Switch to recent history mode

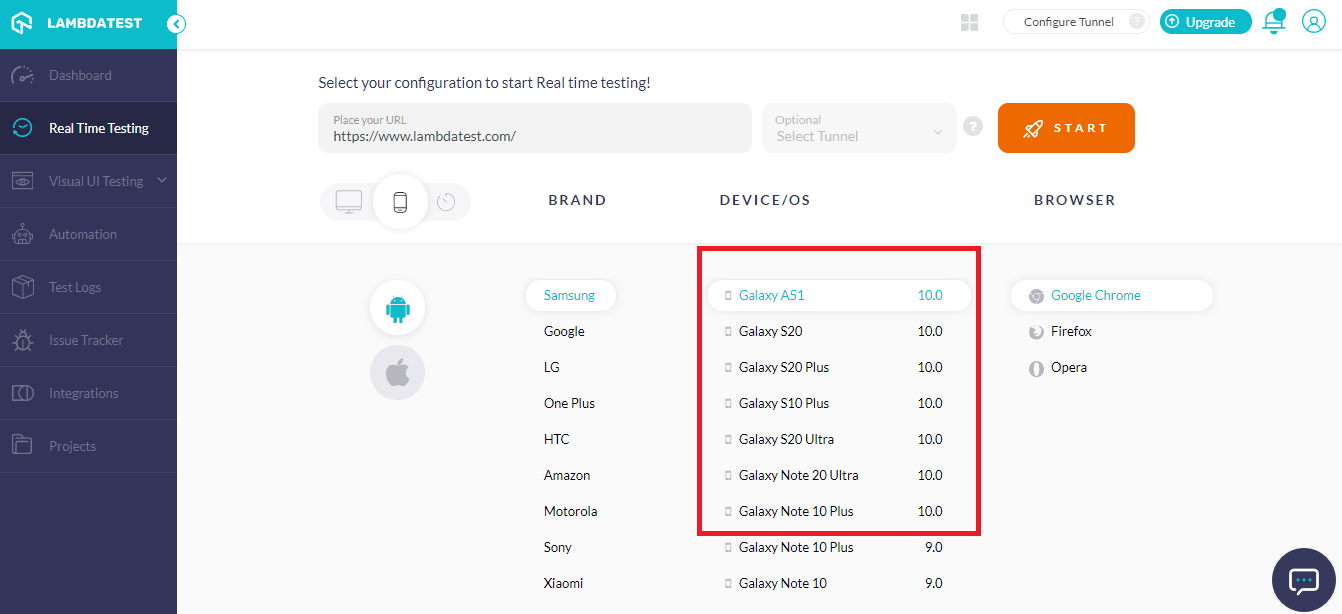[x=446, y=201]
